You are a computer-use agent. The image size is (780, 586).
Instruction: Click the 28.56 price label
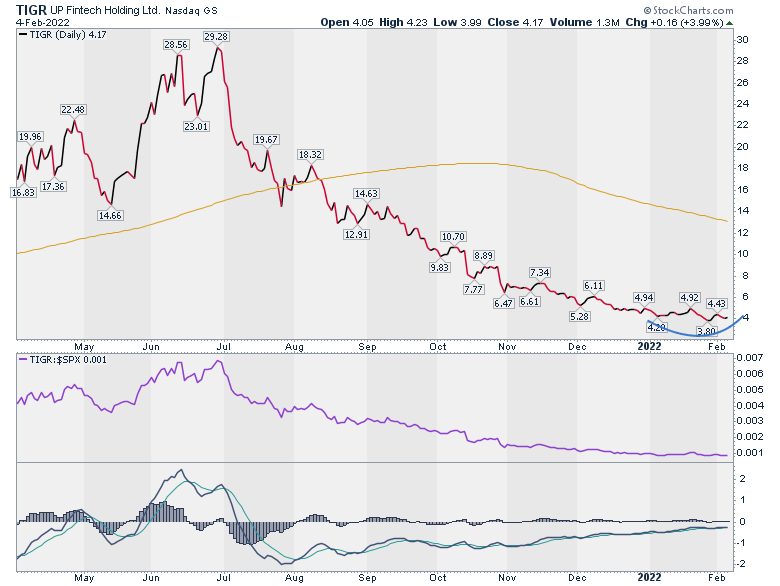176,45
